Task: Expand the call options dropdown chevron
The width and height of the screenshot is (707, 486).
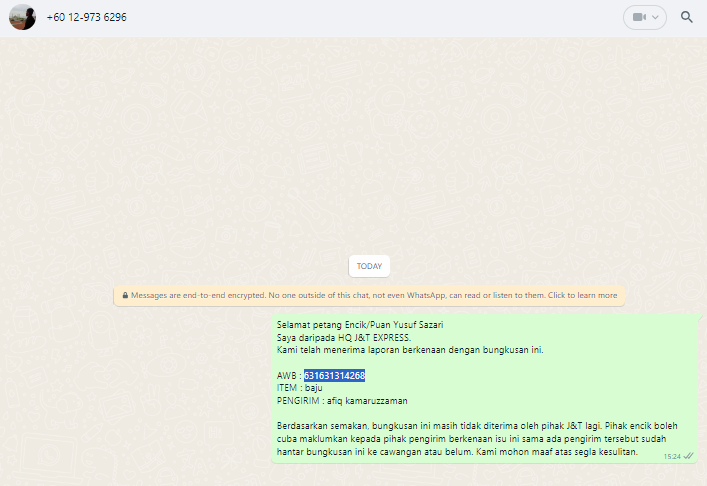Action: (x=656, y=17)
